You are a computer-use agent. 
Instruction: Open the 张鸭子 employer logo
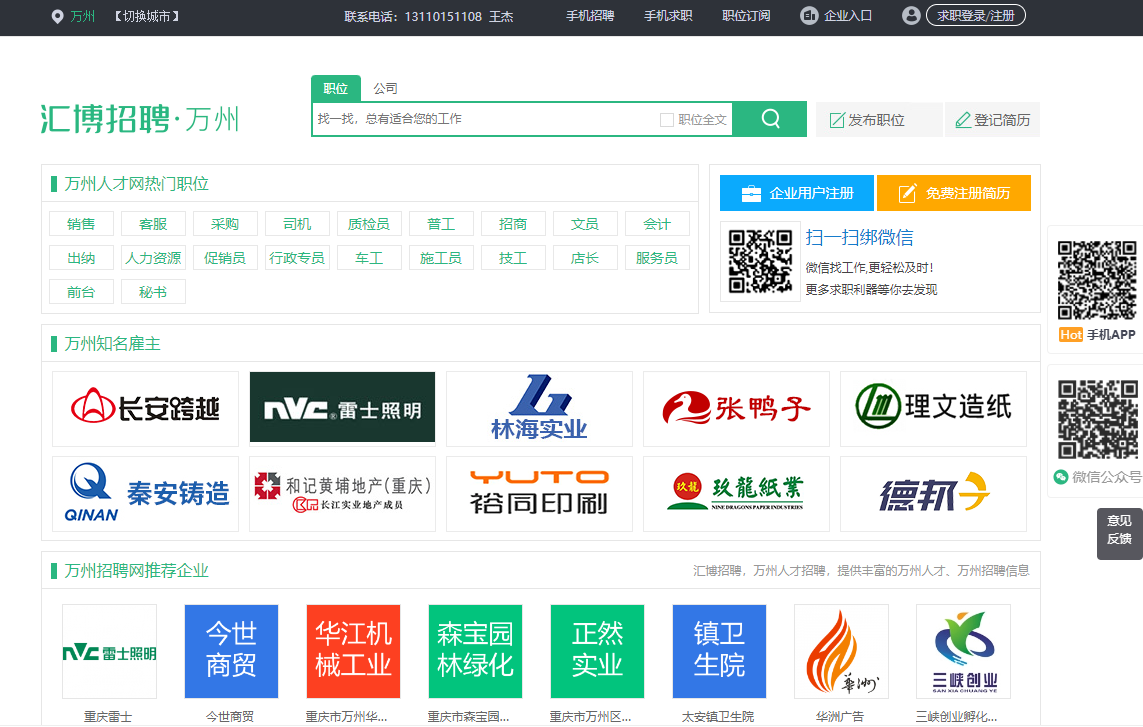(736, 408)
